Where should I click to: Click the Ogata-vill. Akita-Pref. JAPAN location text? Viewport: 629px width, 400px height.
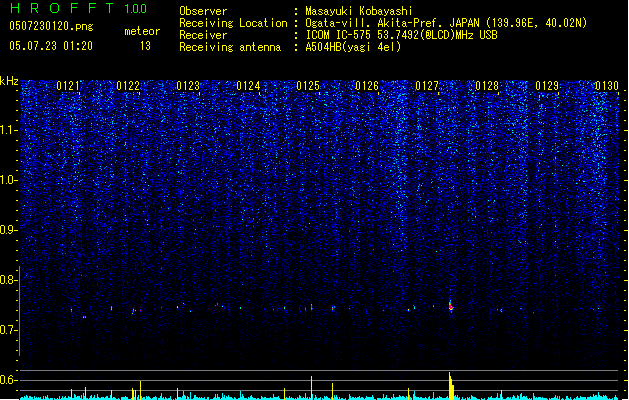446,23
